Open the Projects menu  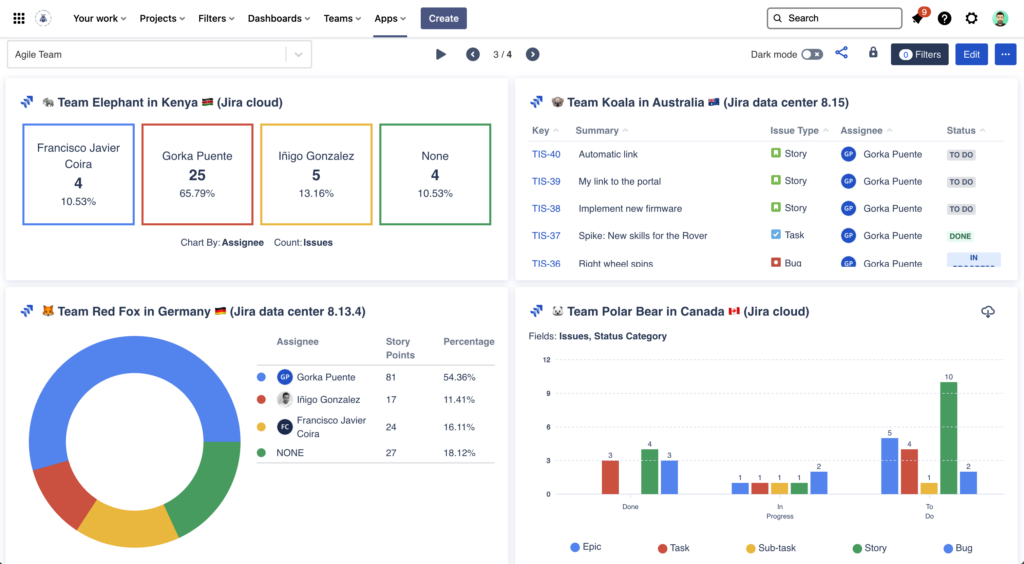coord(162,18)
